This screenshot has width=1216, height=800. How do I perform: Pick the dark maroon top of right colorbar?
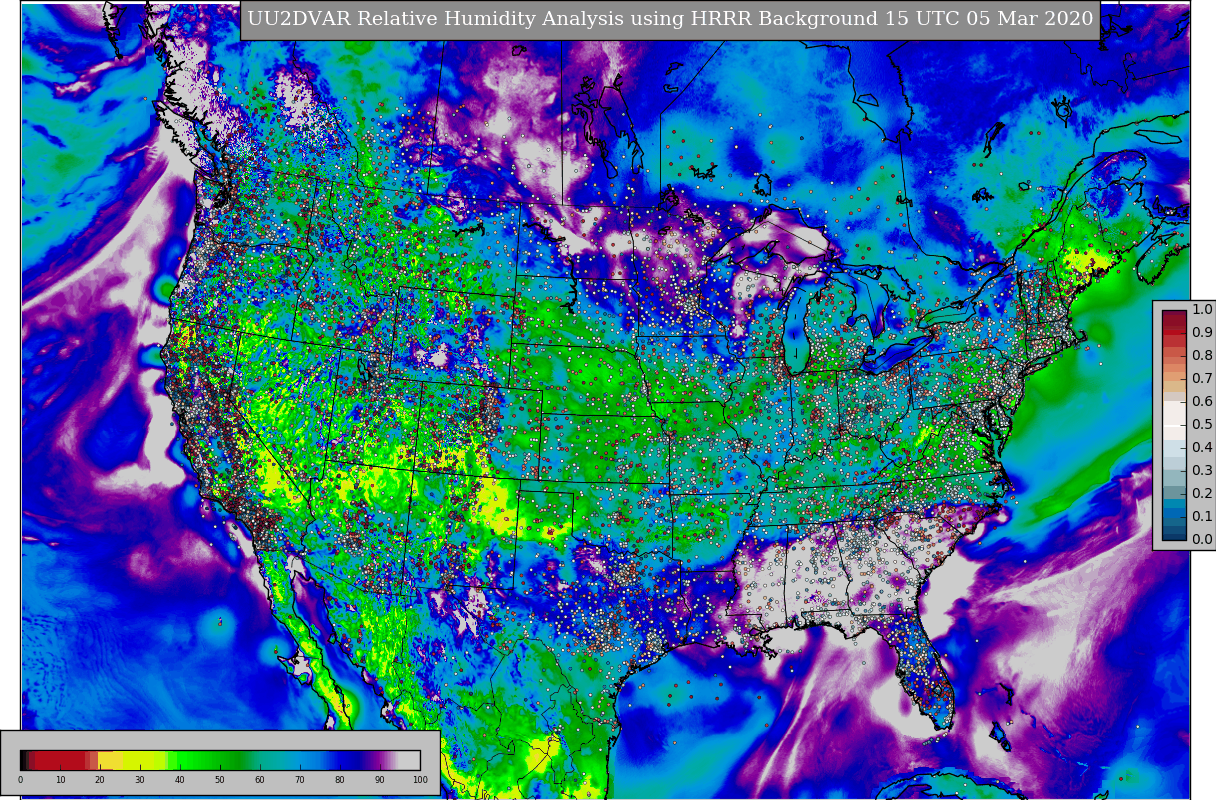point(1174,315)
